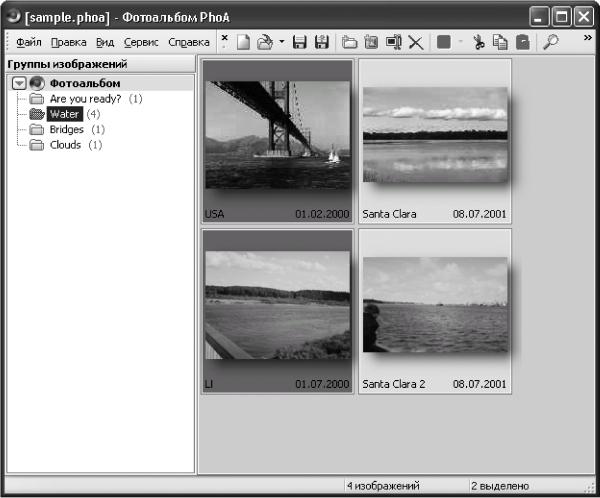Click the Paste clipboard icon

[522, 42]
